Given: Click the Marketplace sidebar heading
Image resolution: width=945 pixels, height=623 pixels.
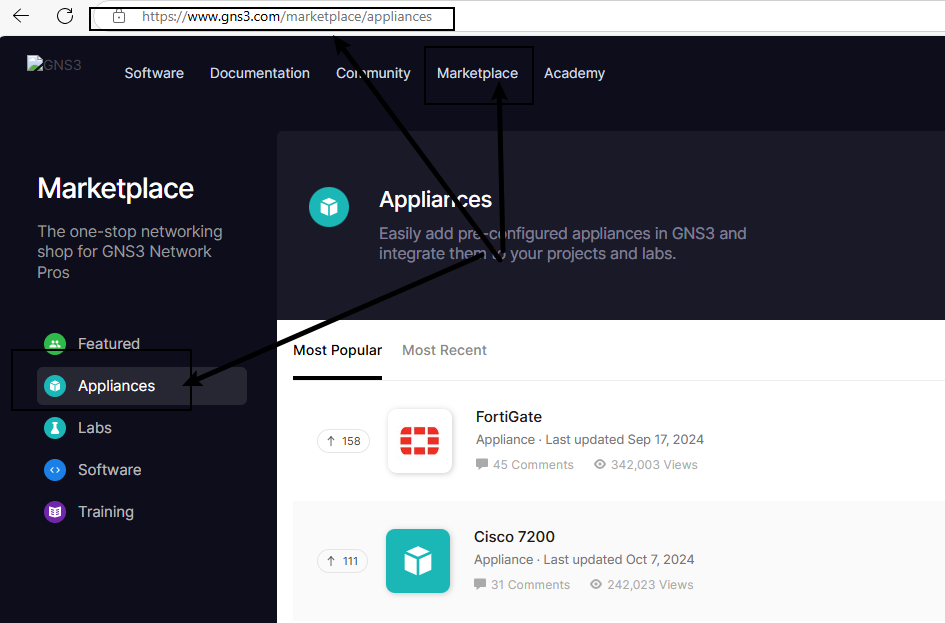Looking at the screenshot, I should (116, 189).
